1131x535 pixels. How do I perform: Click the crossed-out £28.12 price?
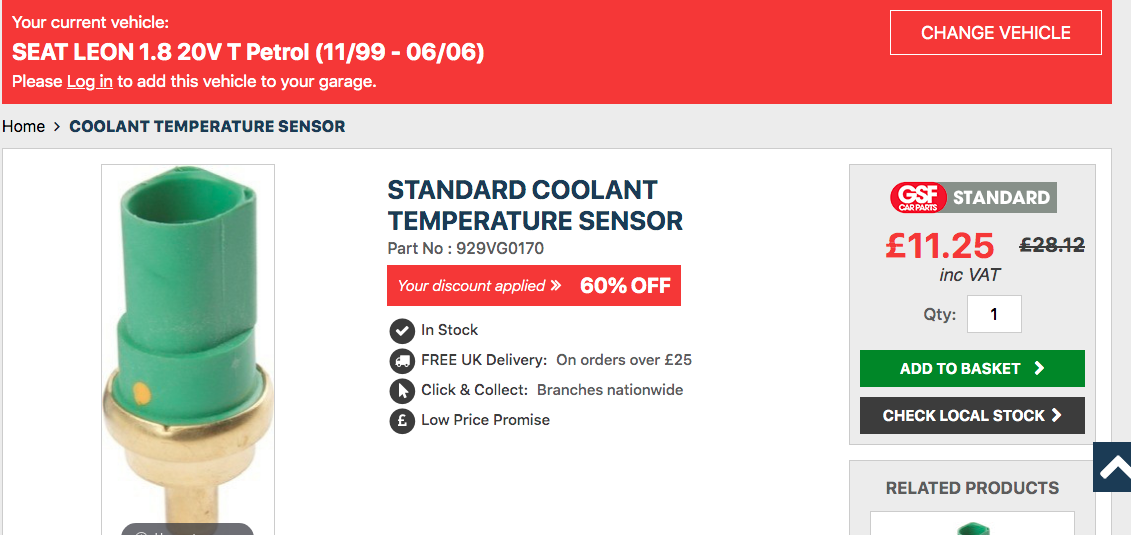pyautogui.click(x=1051, y=245)
